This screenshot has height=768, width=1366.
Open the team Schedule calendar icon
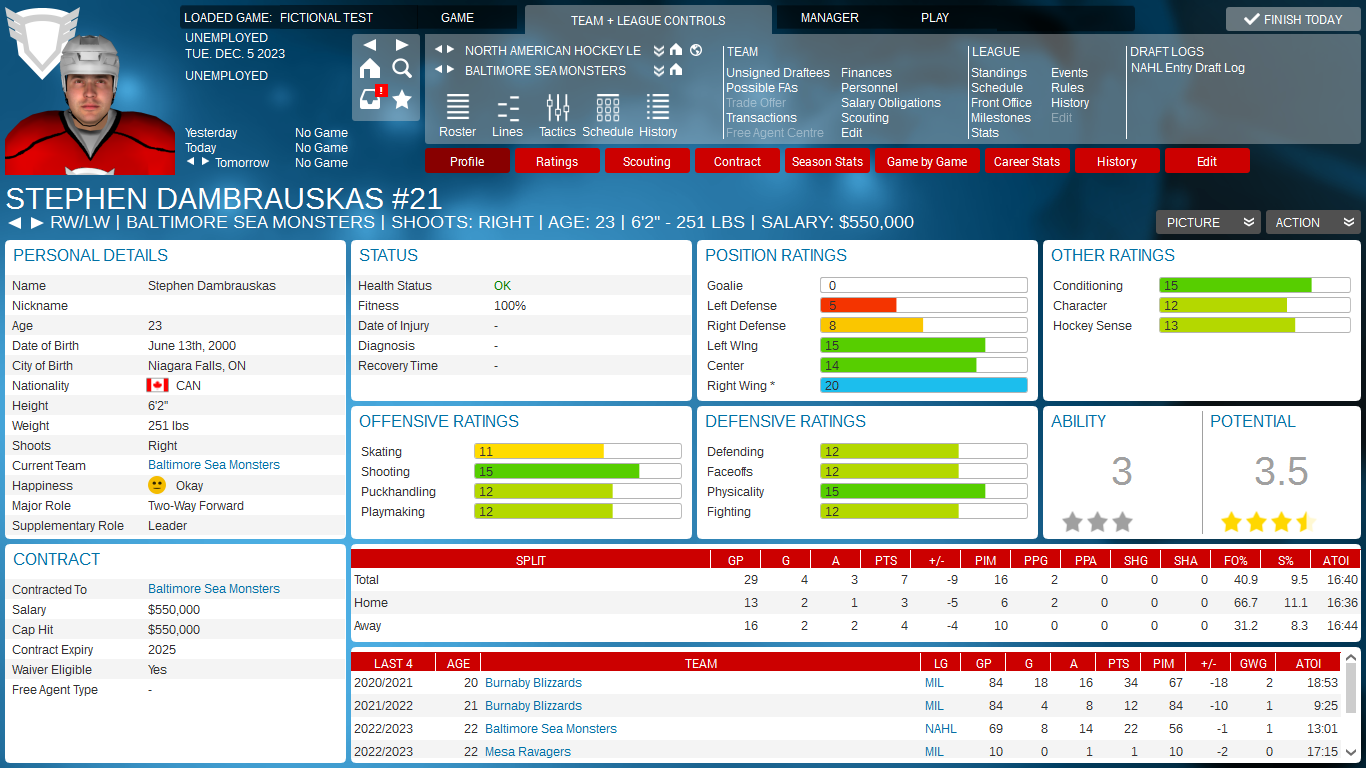(x=607, y=115)
